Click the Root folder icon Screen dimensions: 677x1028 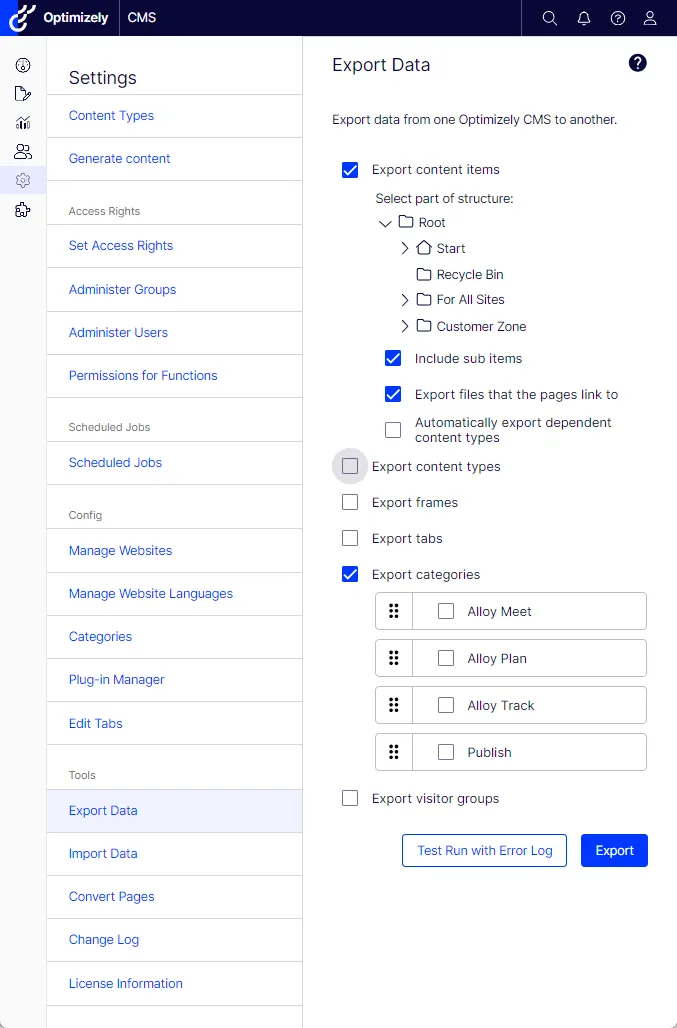pos(406,222)
